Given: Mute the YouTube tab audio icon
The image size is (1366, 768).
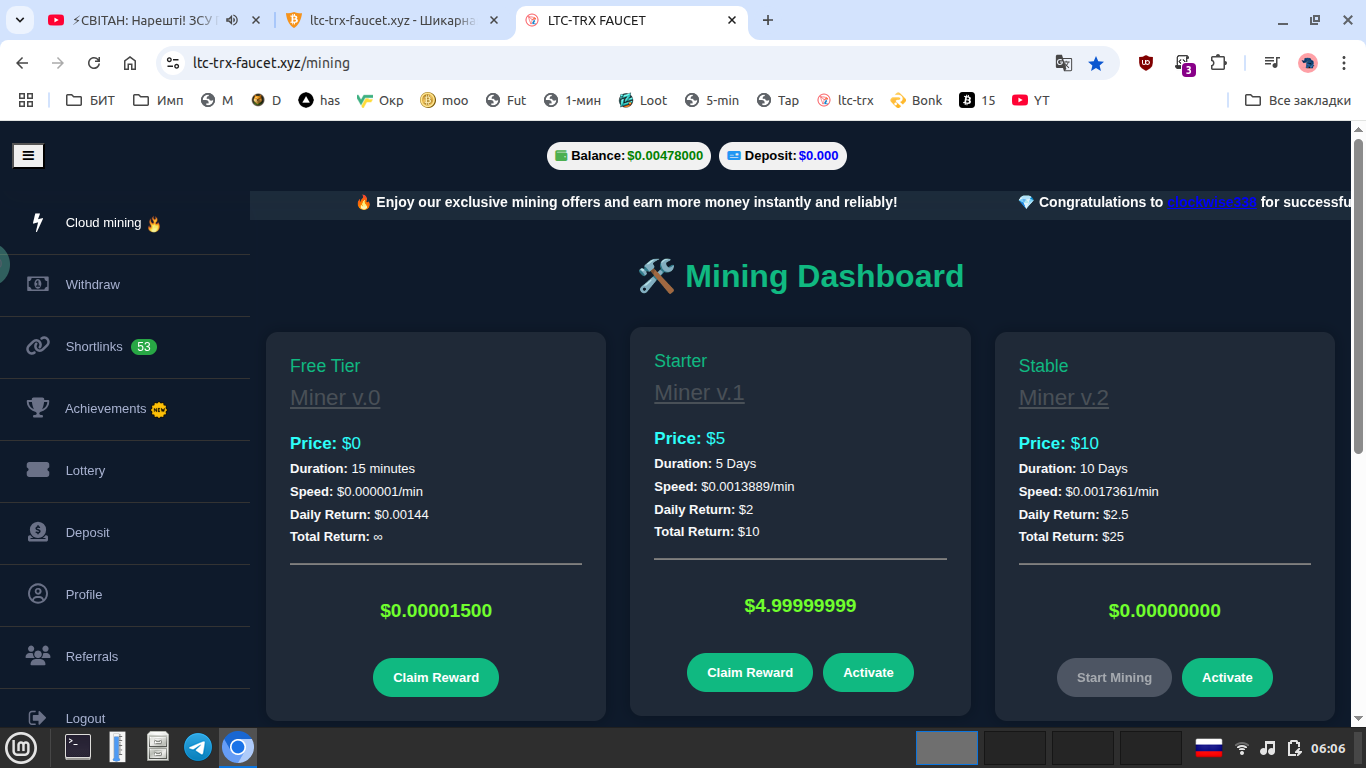Looking at the screenshot, I should point(232,20).
